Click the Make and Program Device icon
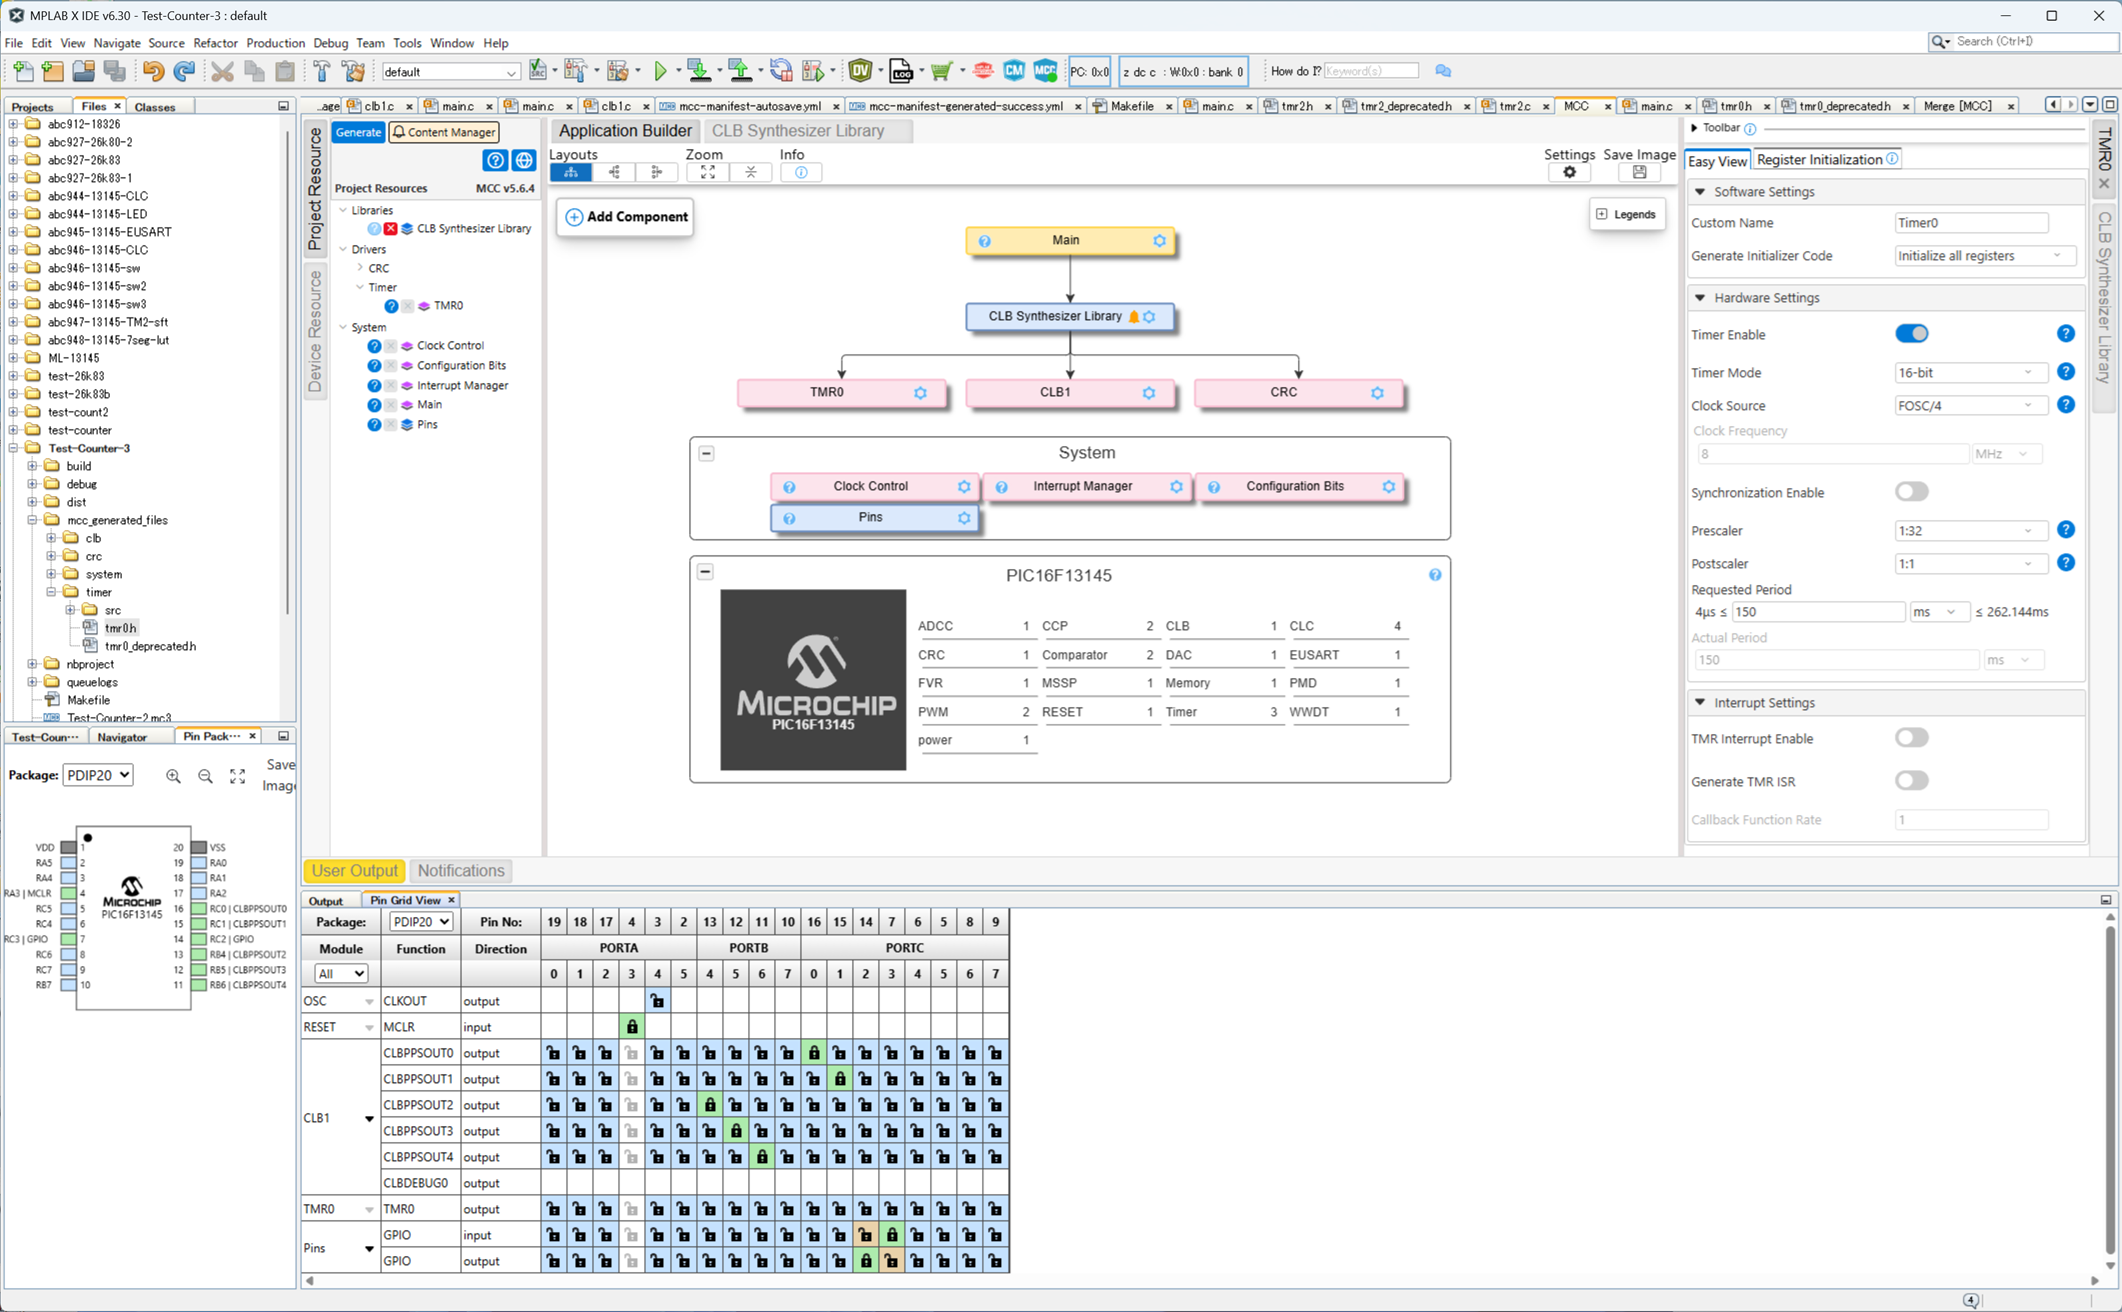The image size is (2122, 1312). (699, 71)
